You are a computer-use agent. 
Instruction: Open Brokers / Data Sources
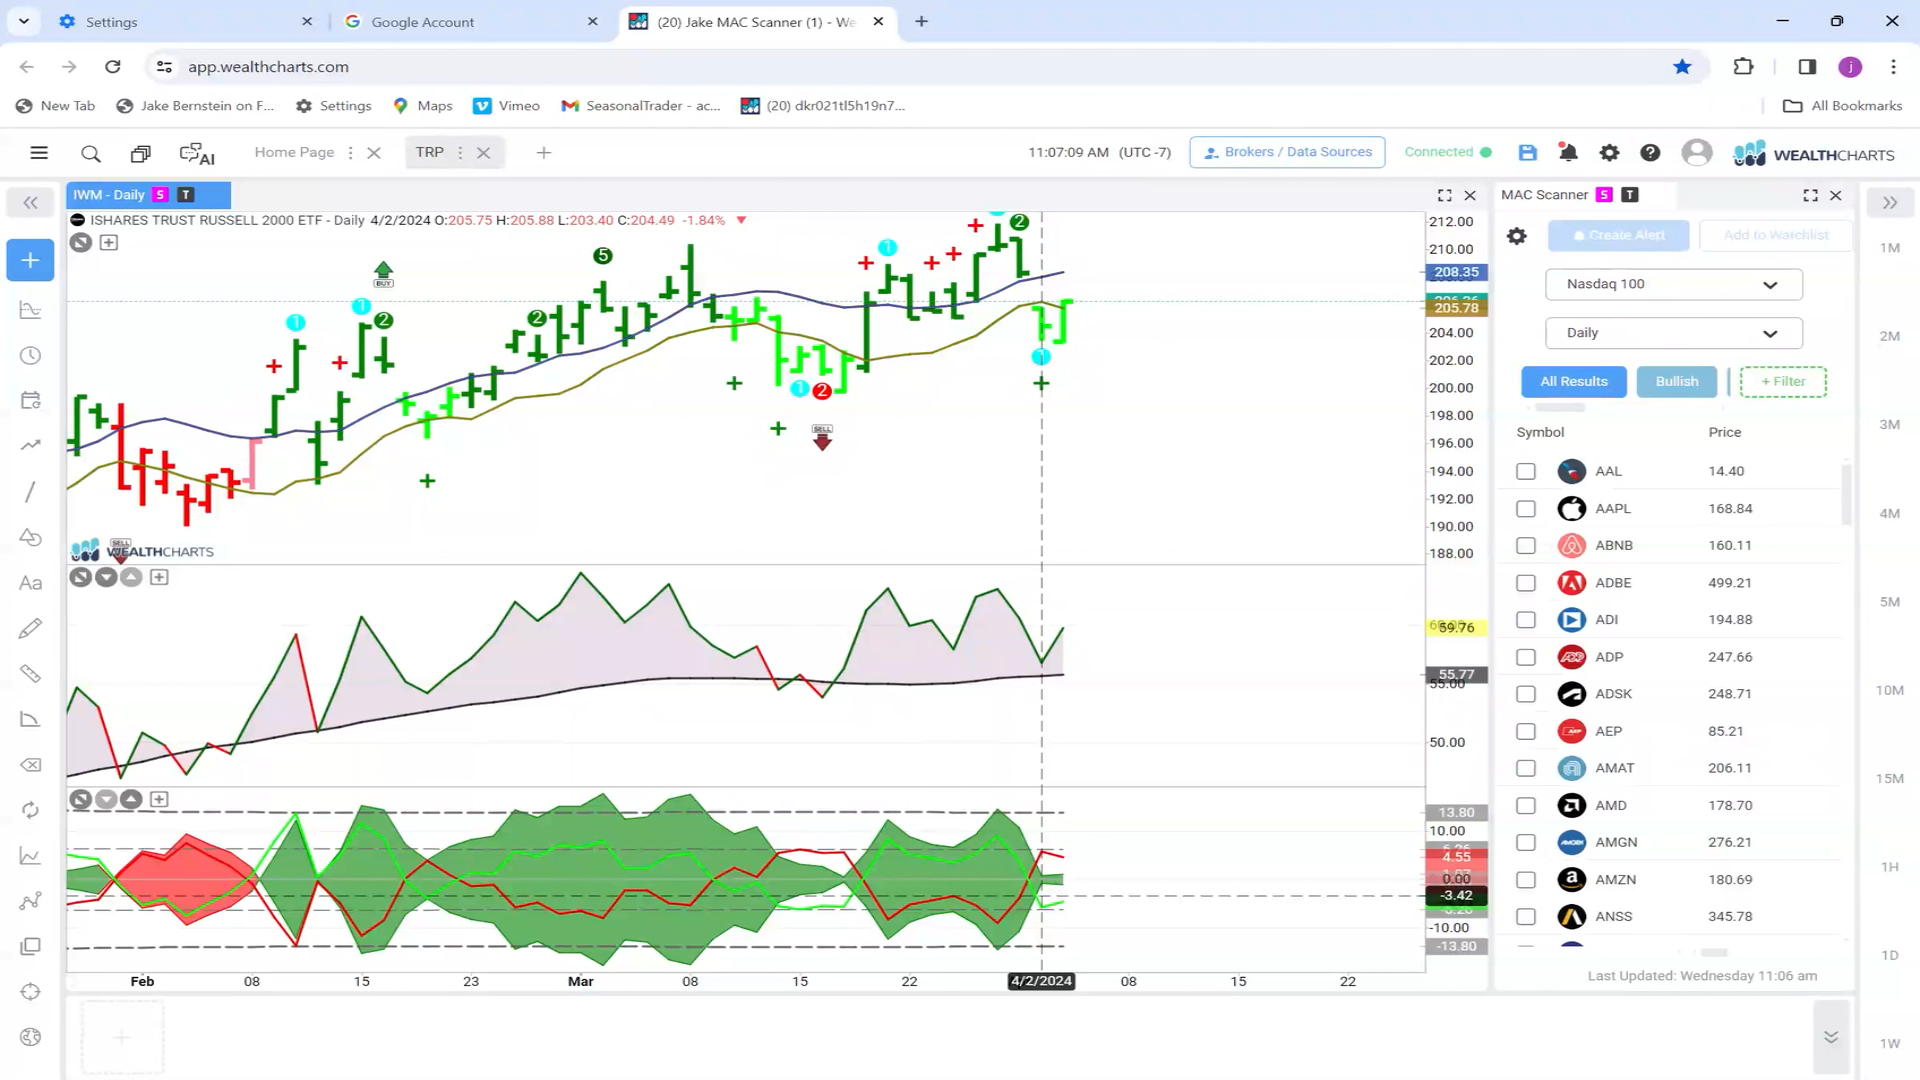pos(1287,152)
